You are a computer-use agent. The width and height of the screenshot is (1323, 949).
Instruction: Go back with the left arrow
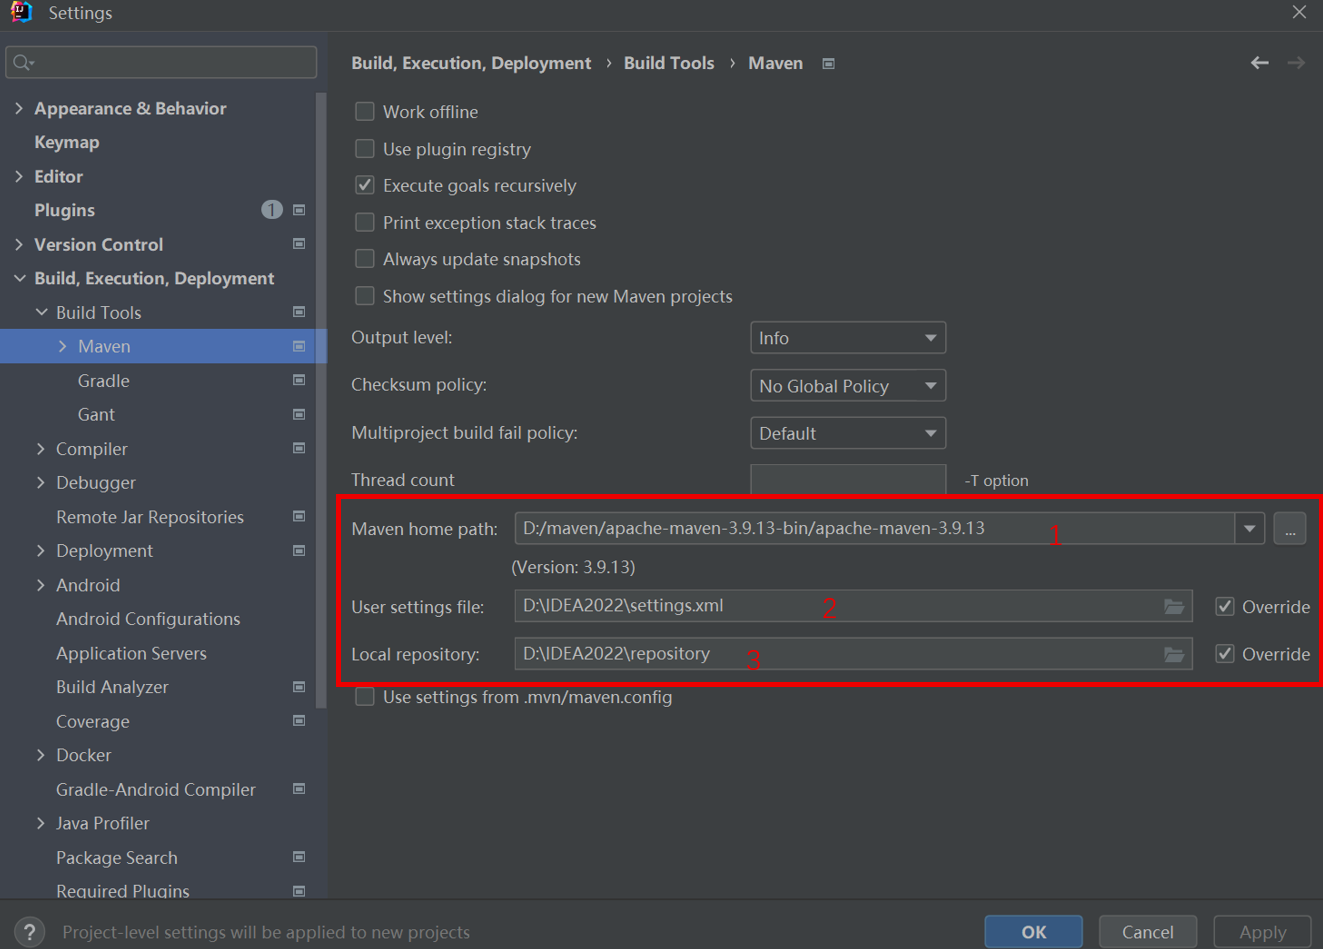coord(1260,63)
